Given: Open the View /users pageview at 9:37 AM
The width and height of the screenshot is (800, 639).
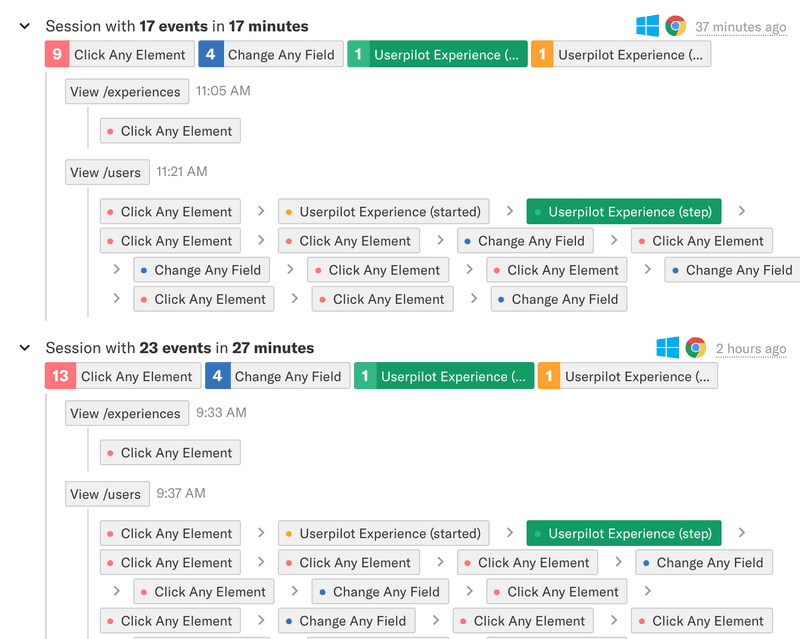Looking at the screenshot, I should pyautogui.click(x=108, y=494).
